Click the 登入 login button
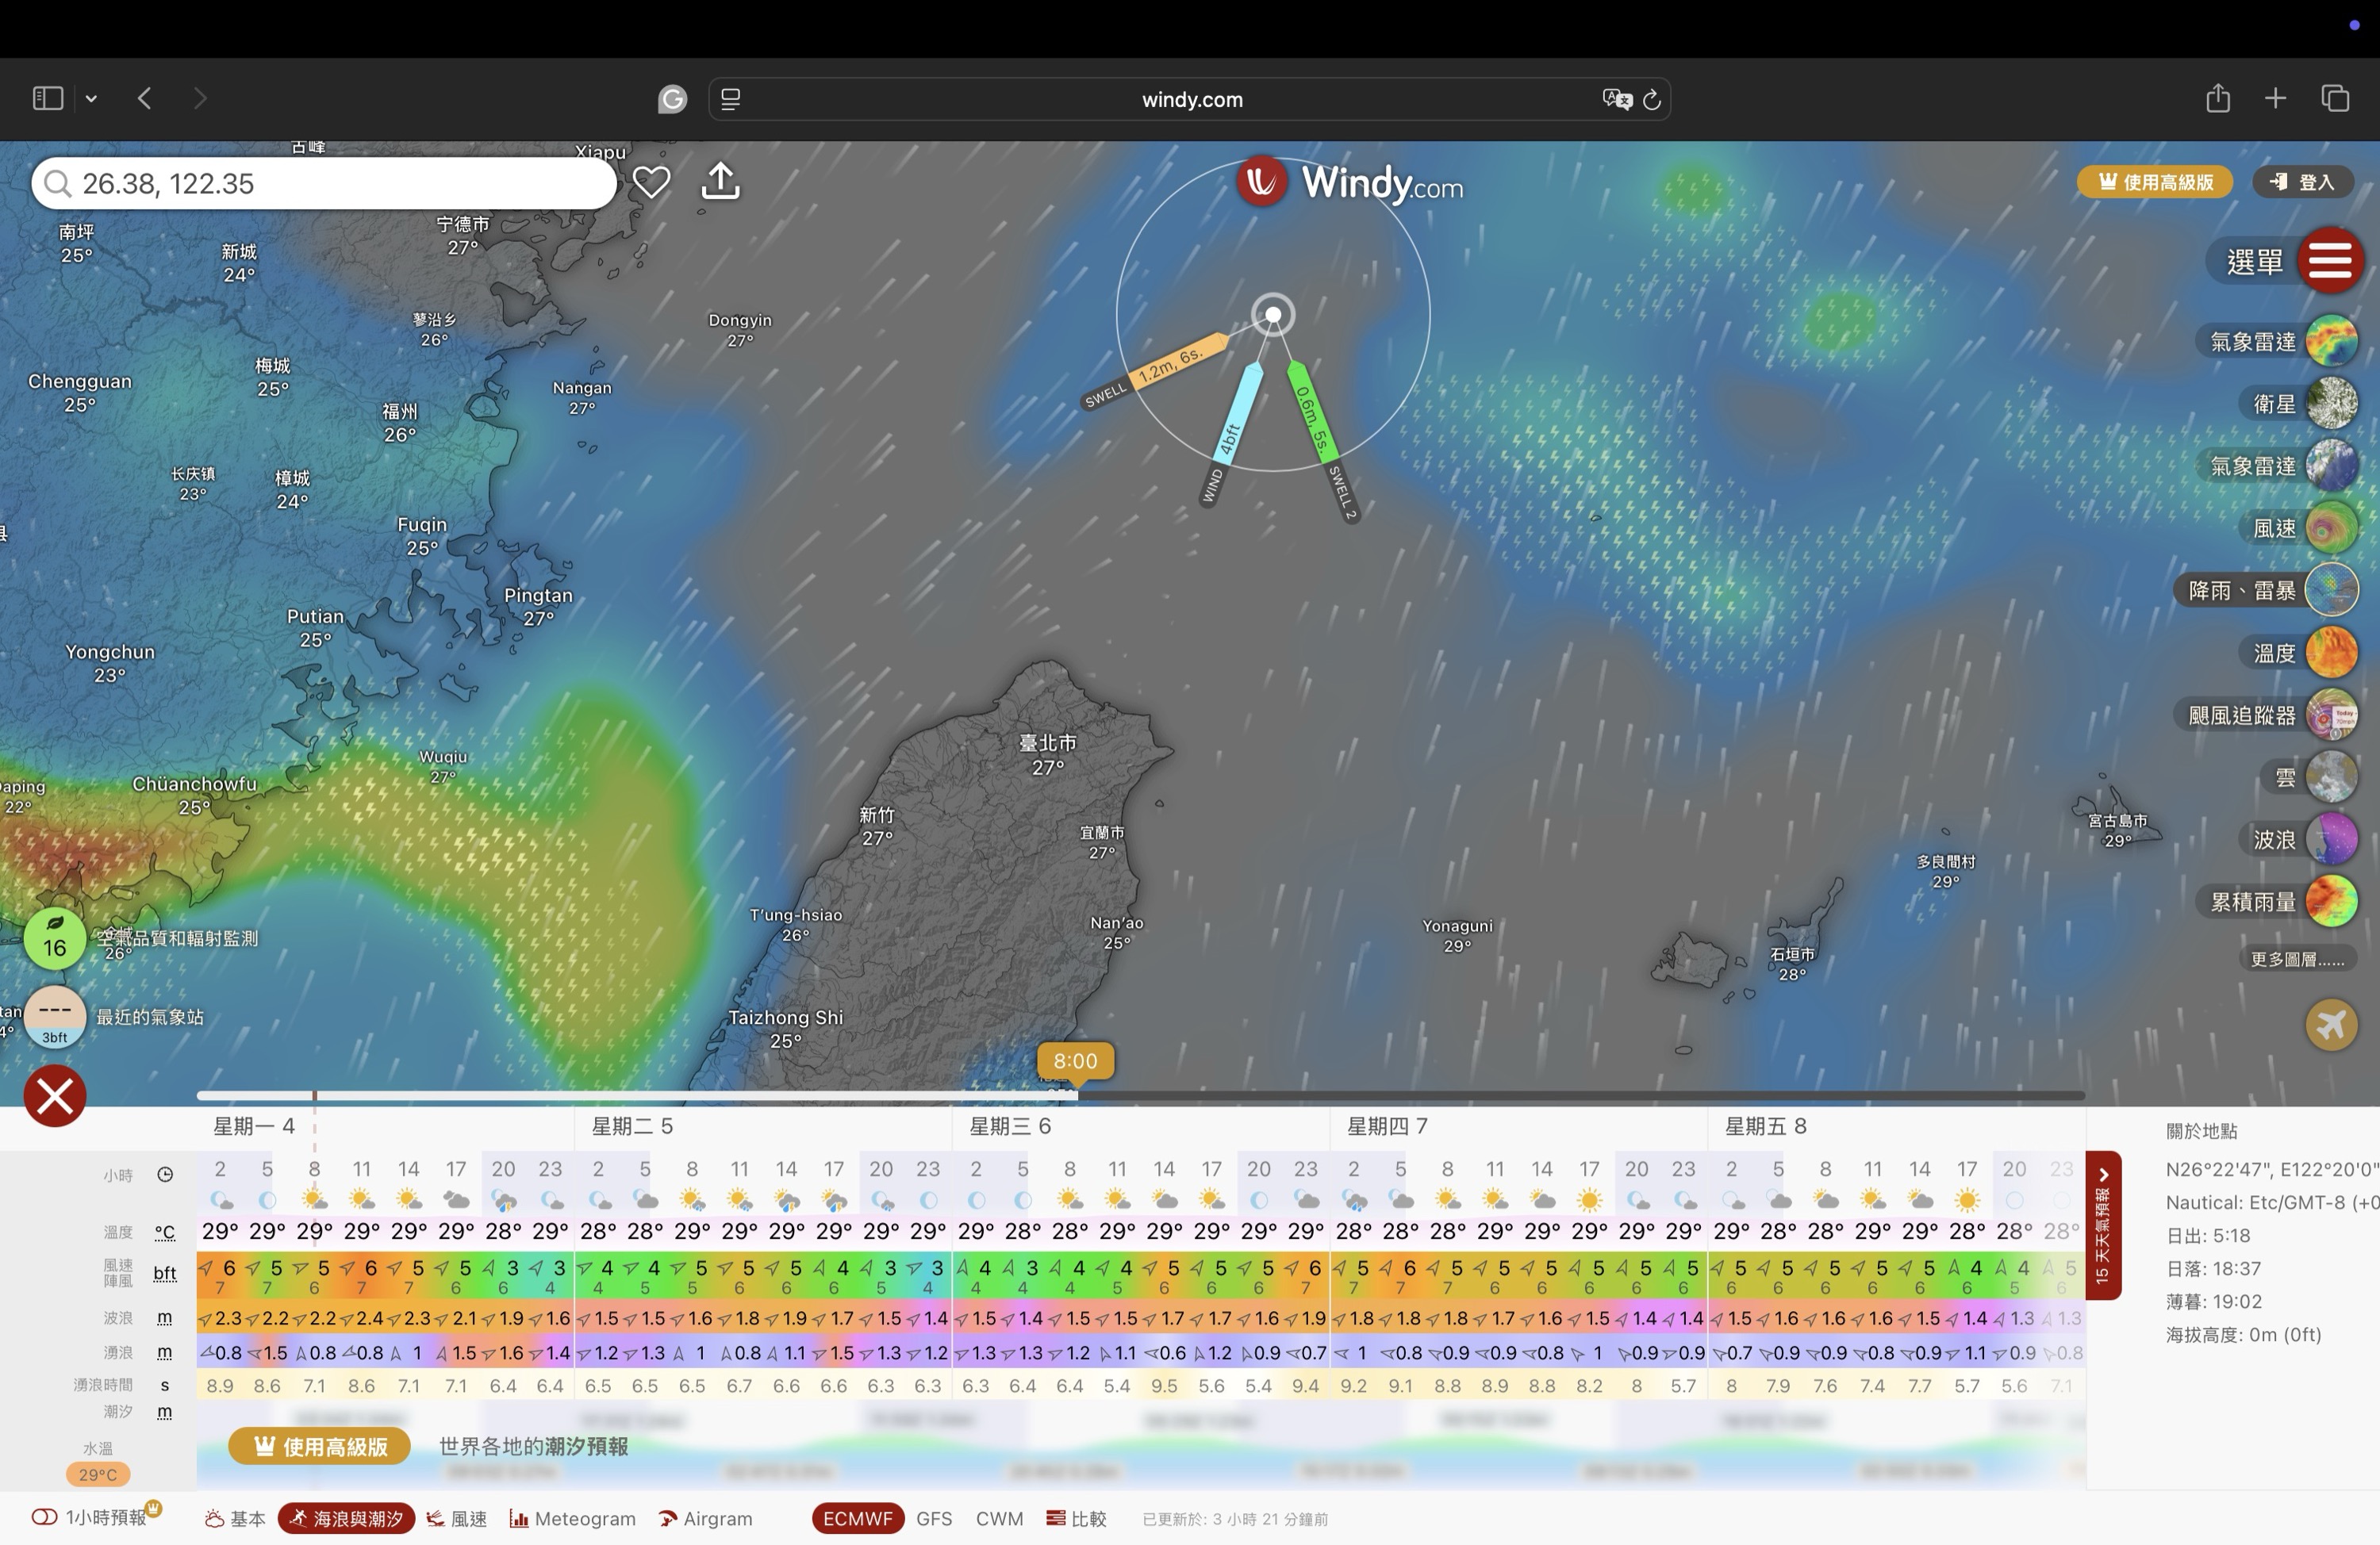2380x1545 pixels. pos(2302,182)
